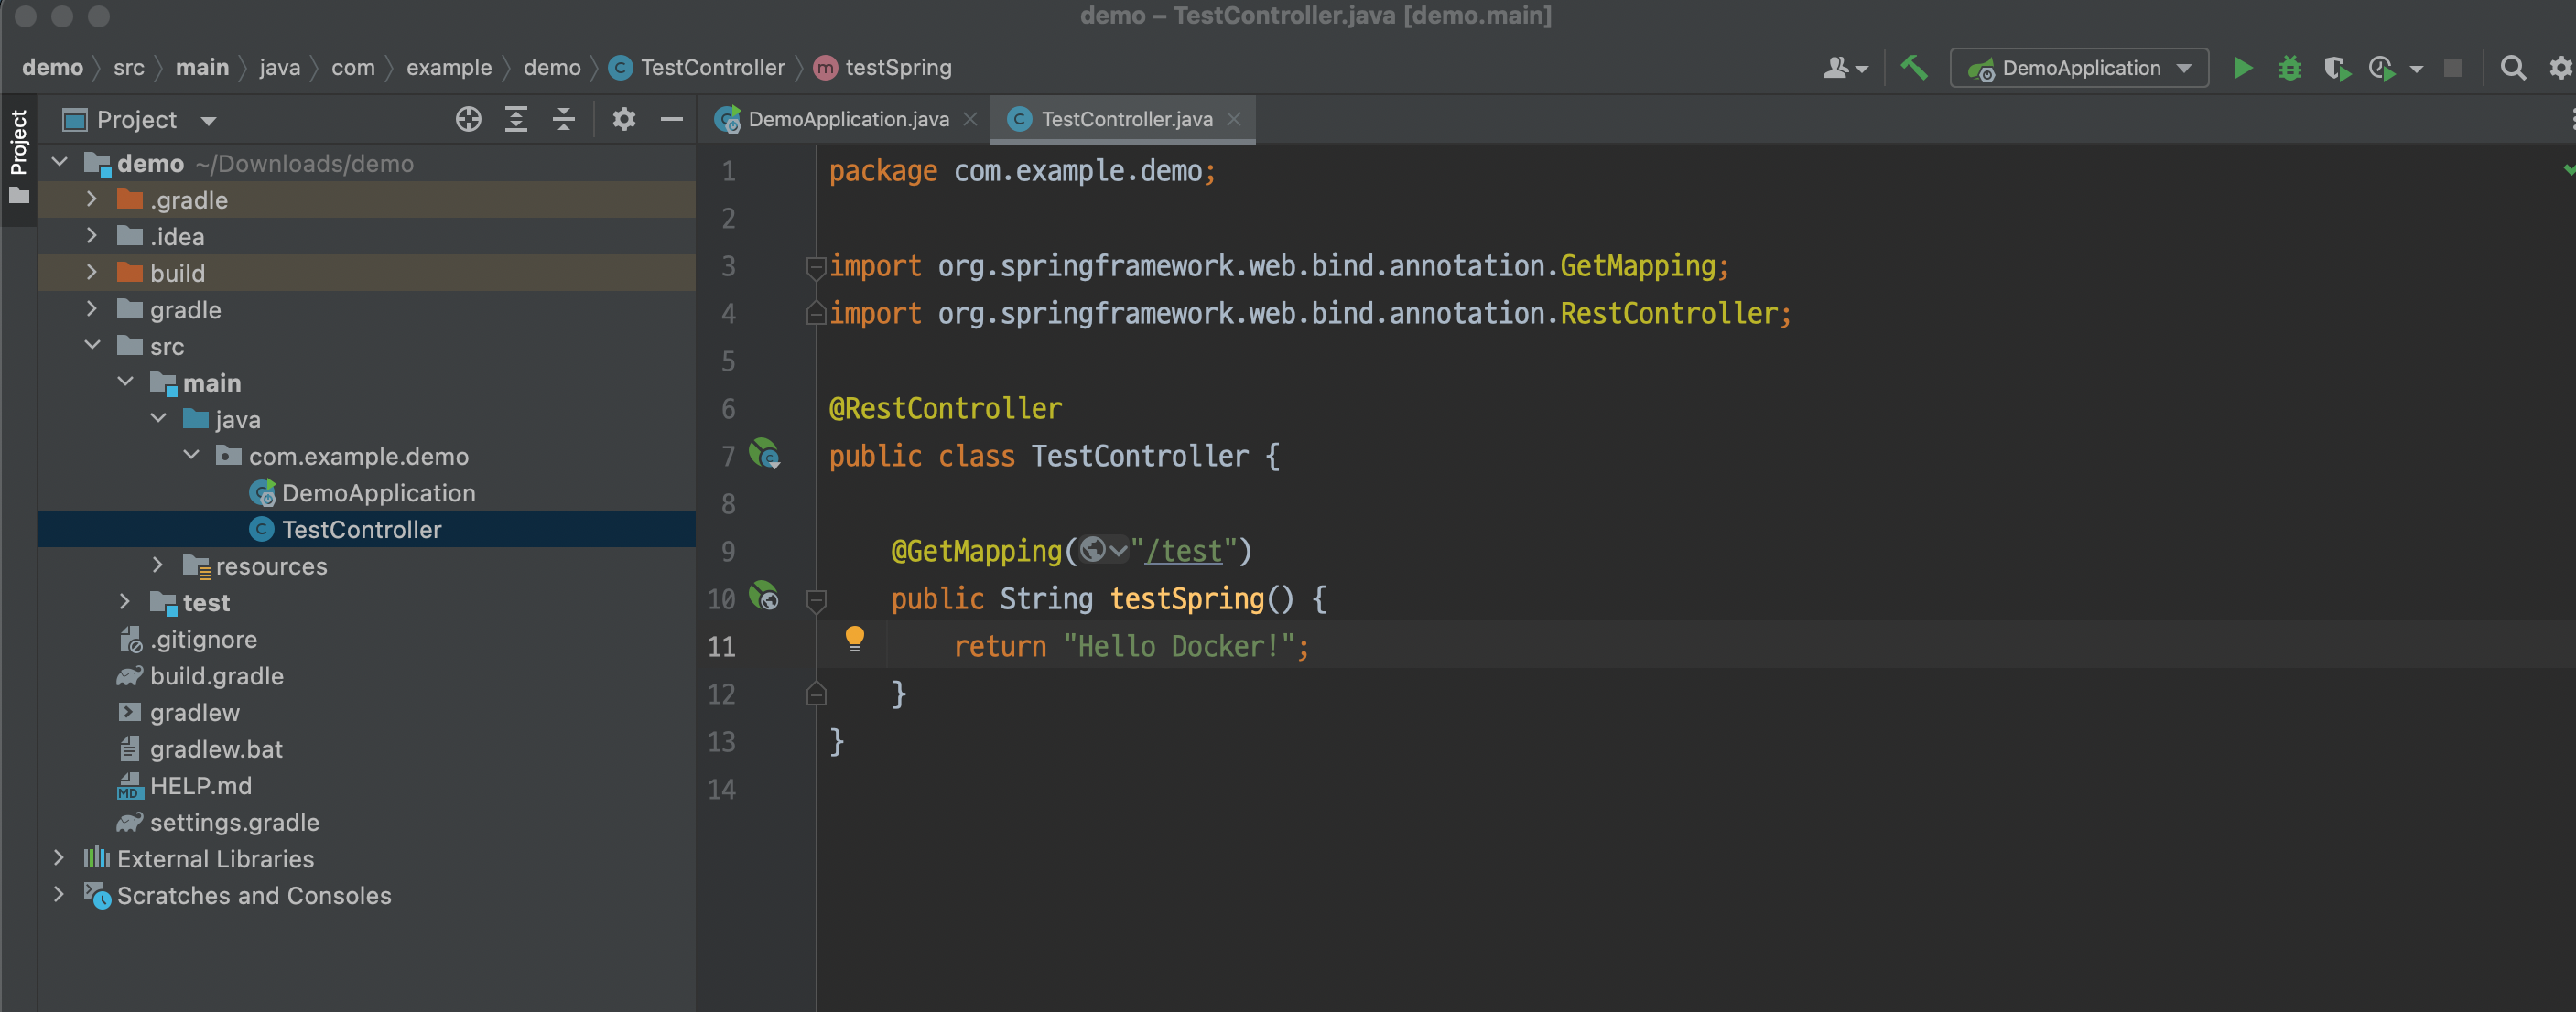Start the Debug bug icon
Image resolution: width=2576 pixels, height=1012 pixels.
point(2289,68)
